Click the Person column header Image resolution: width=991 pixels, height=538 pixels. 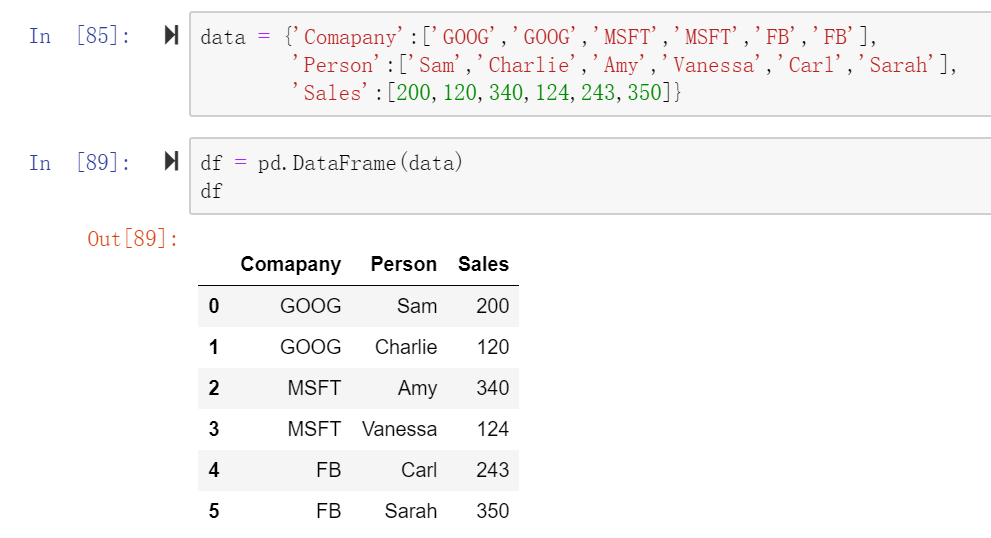tap(403, 265)
